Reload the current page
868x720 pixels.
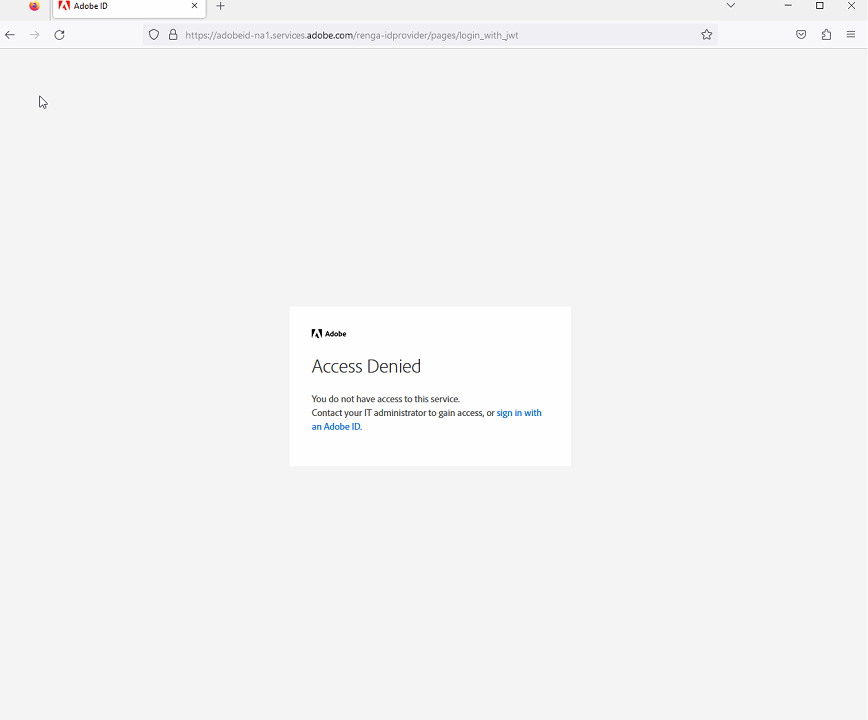(59, 35)
